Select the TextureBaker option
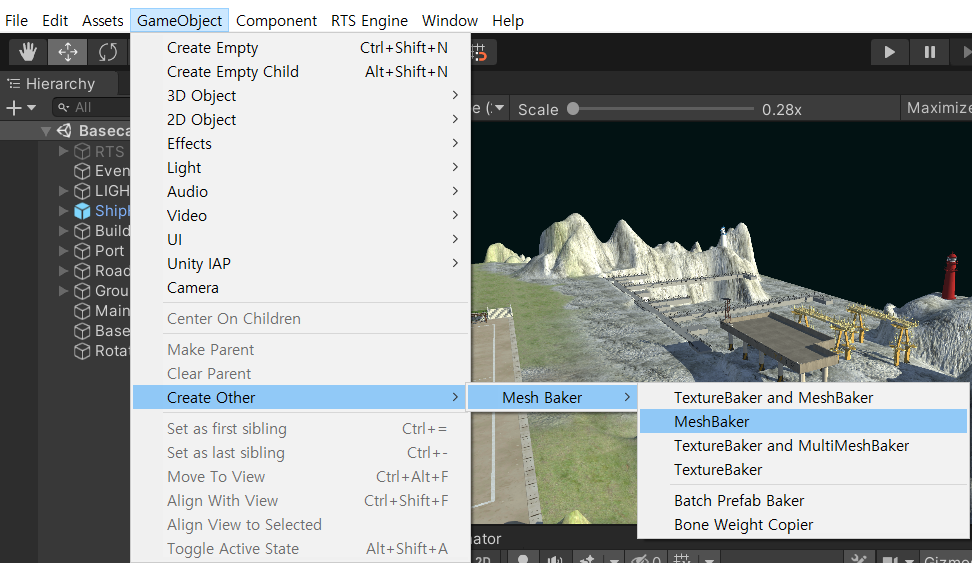Screen dimensions: 972x563 (x=803, y=470)
